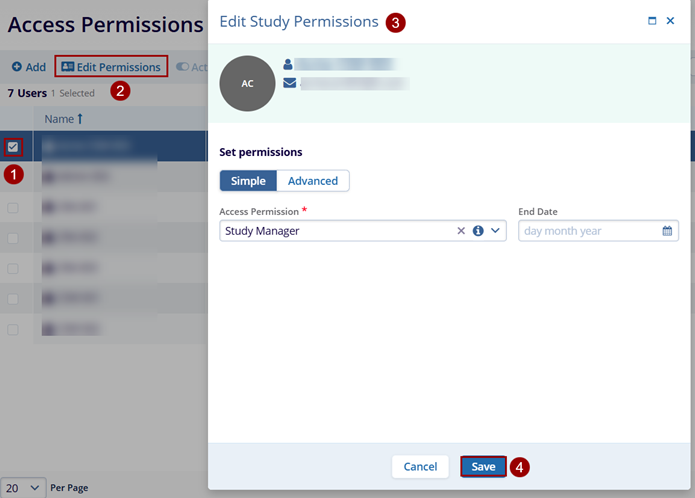Uncheck the selected first user checkbox
Screen dimensions: 695x498
point(13,147)
